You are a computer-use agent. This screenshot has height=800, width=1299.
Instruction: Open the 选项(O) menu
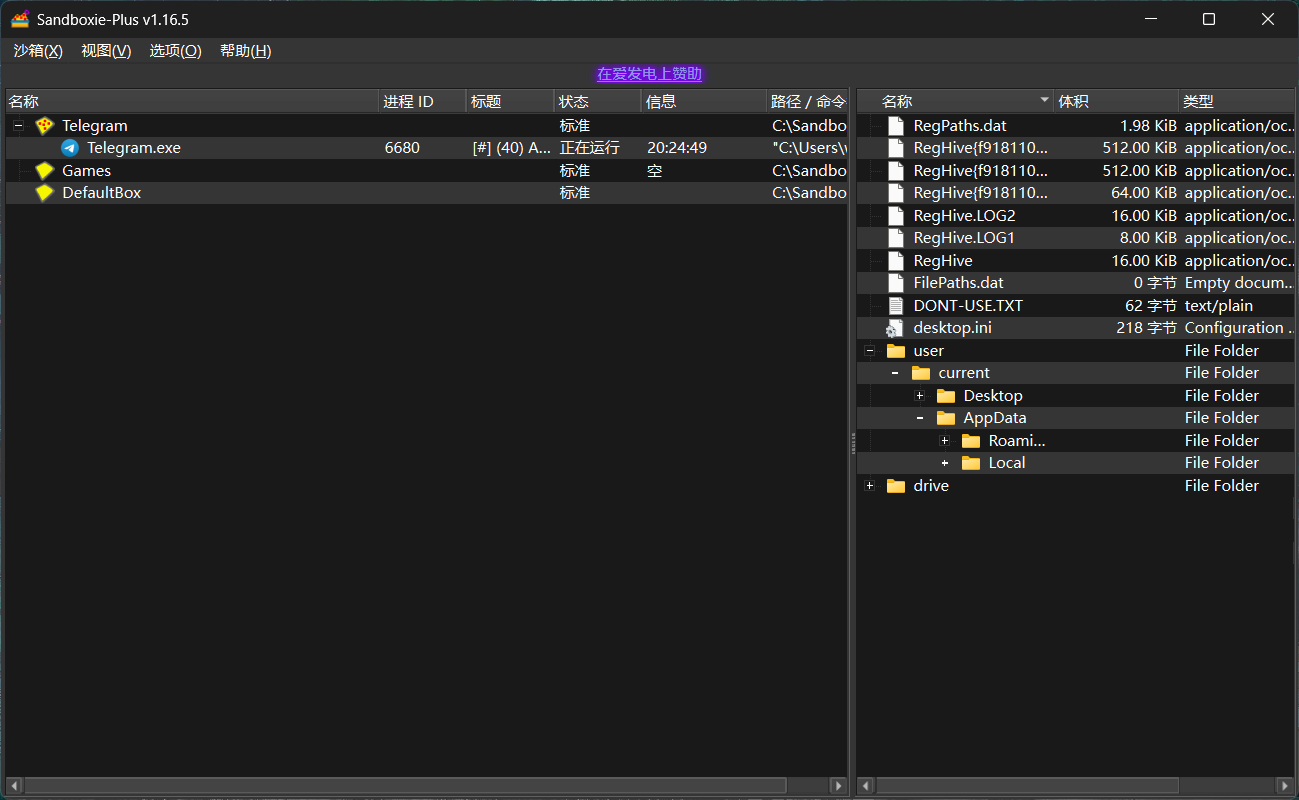(175, 51)
